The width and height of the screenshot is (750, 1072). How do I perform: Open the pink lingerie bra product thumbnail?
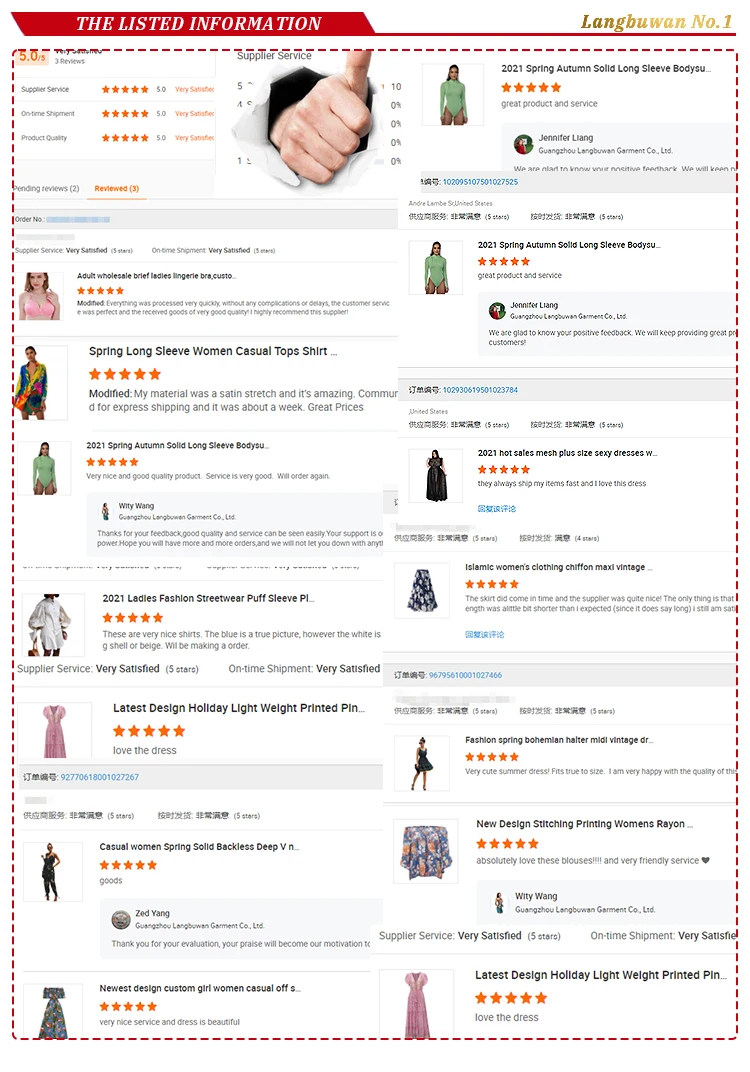click(40, 296)
